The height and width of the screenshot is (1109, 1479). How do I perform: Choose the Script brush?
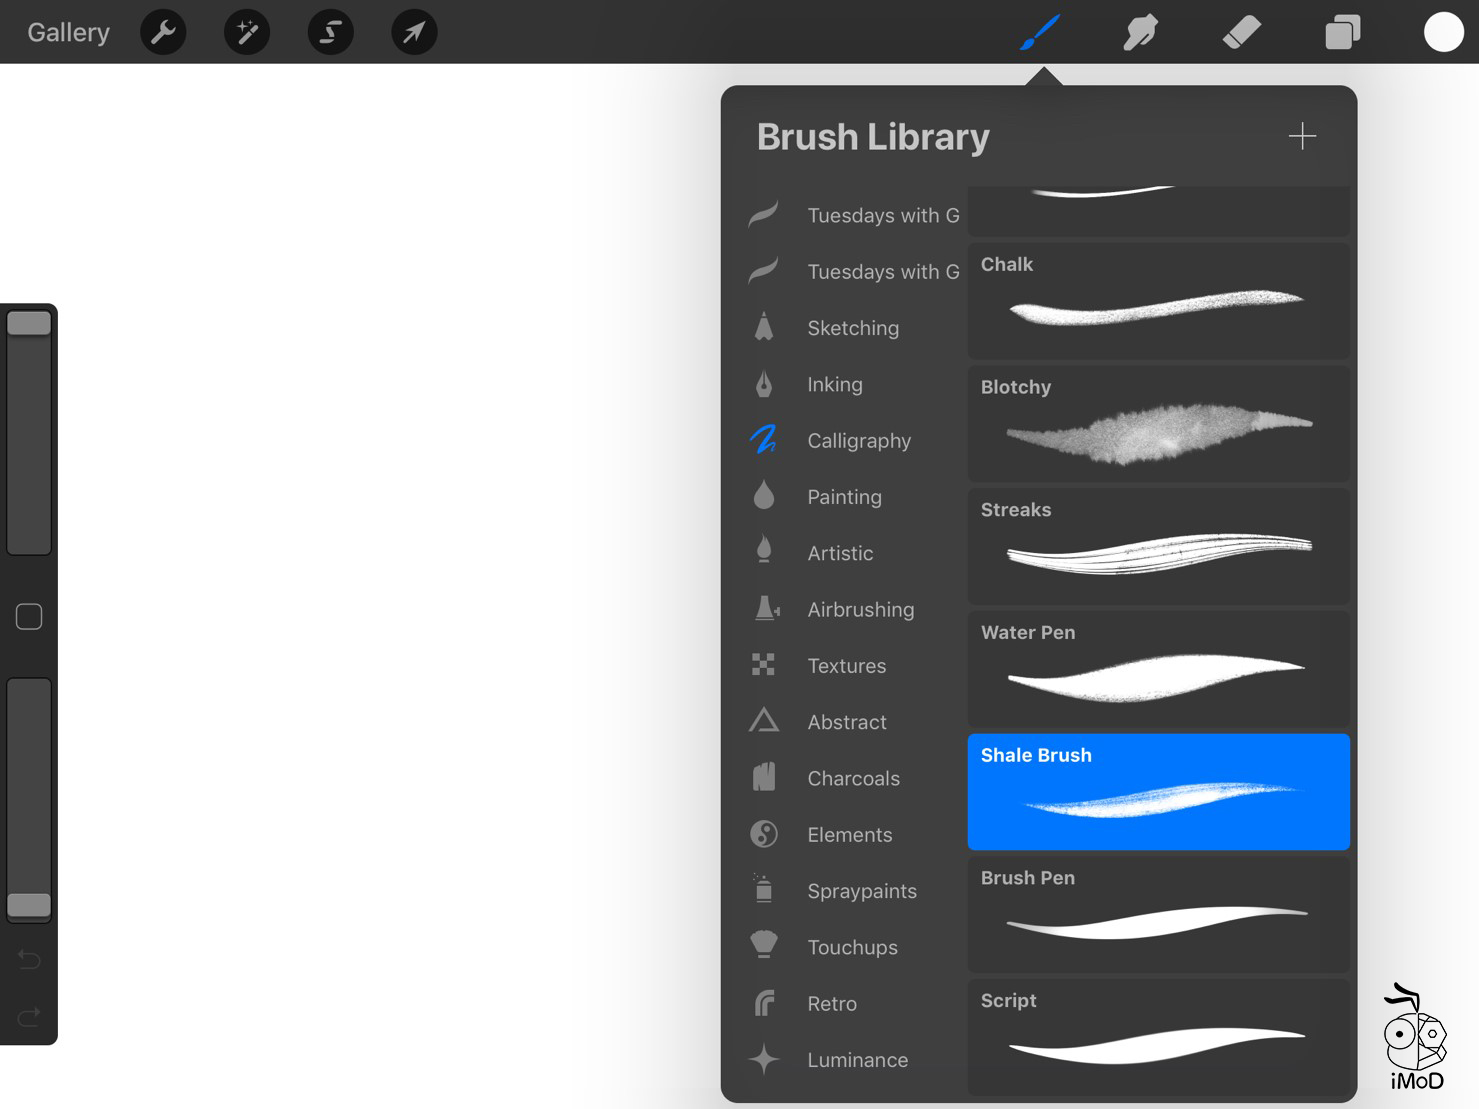pyautogui.click(x=1158, y=1037)
